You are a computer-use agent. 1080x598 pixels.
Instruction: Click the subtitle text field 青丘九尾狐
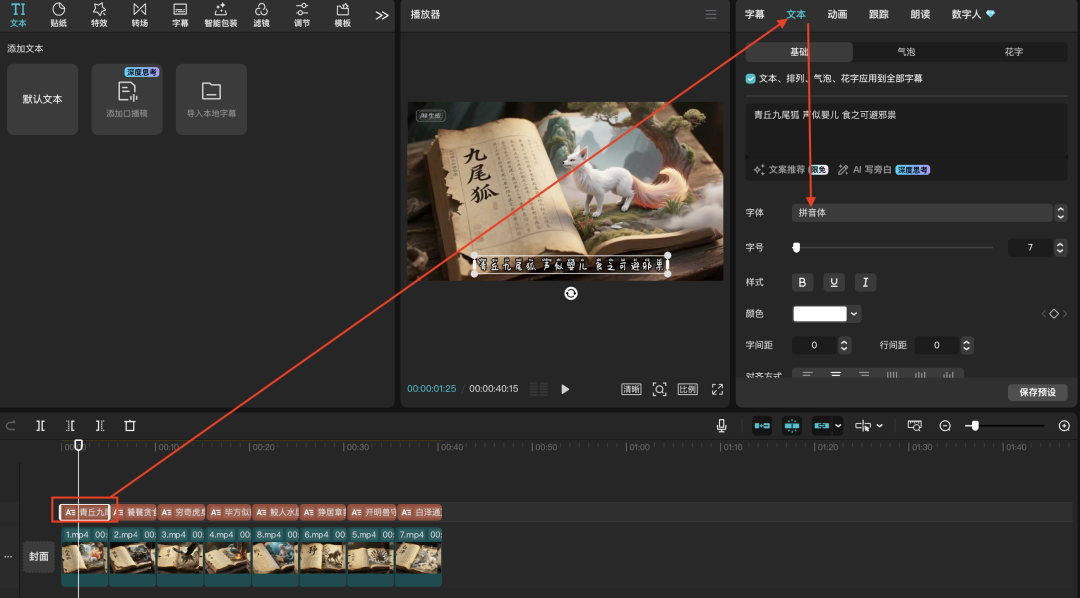click(x=906, y=131)
